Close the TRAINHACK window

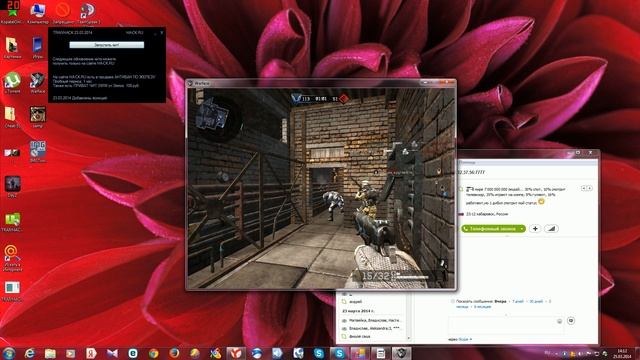162,32
